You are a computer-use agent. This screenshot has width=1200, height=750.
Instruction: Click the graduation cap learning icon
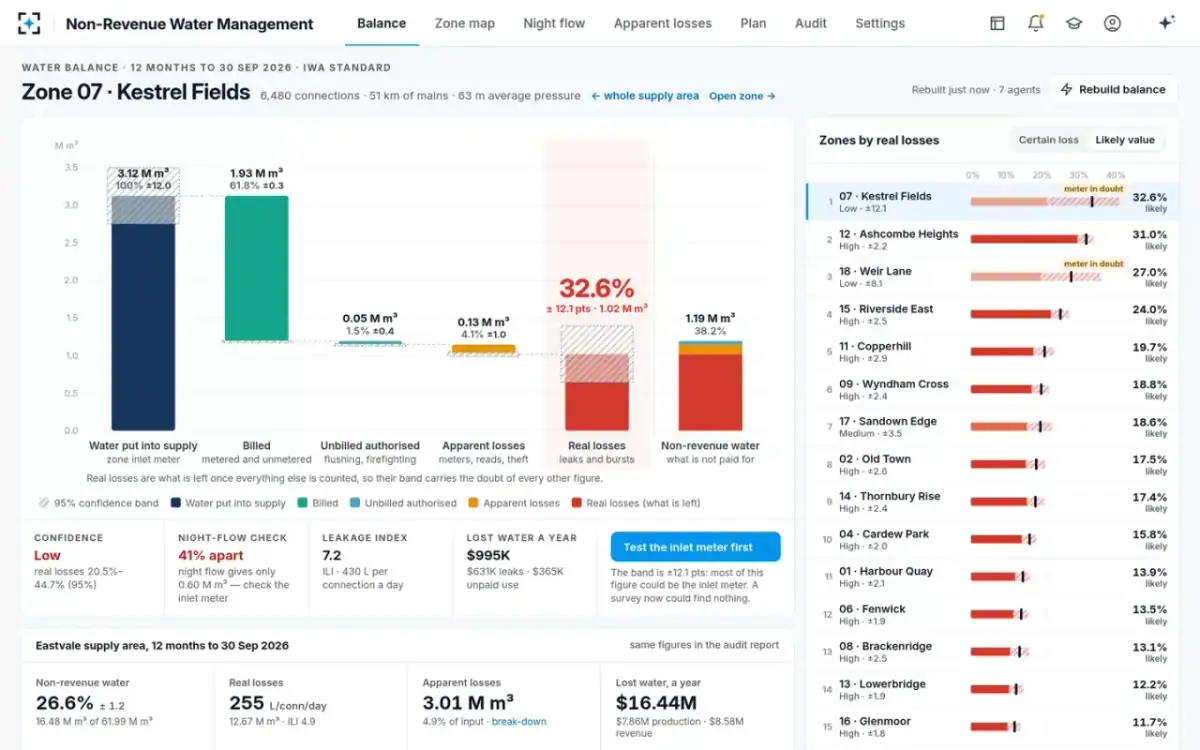click(1073, 23)
